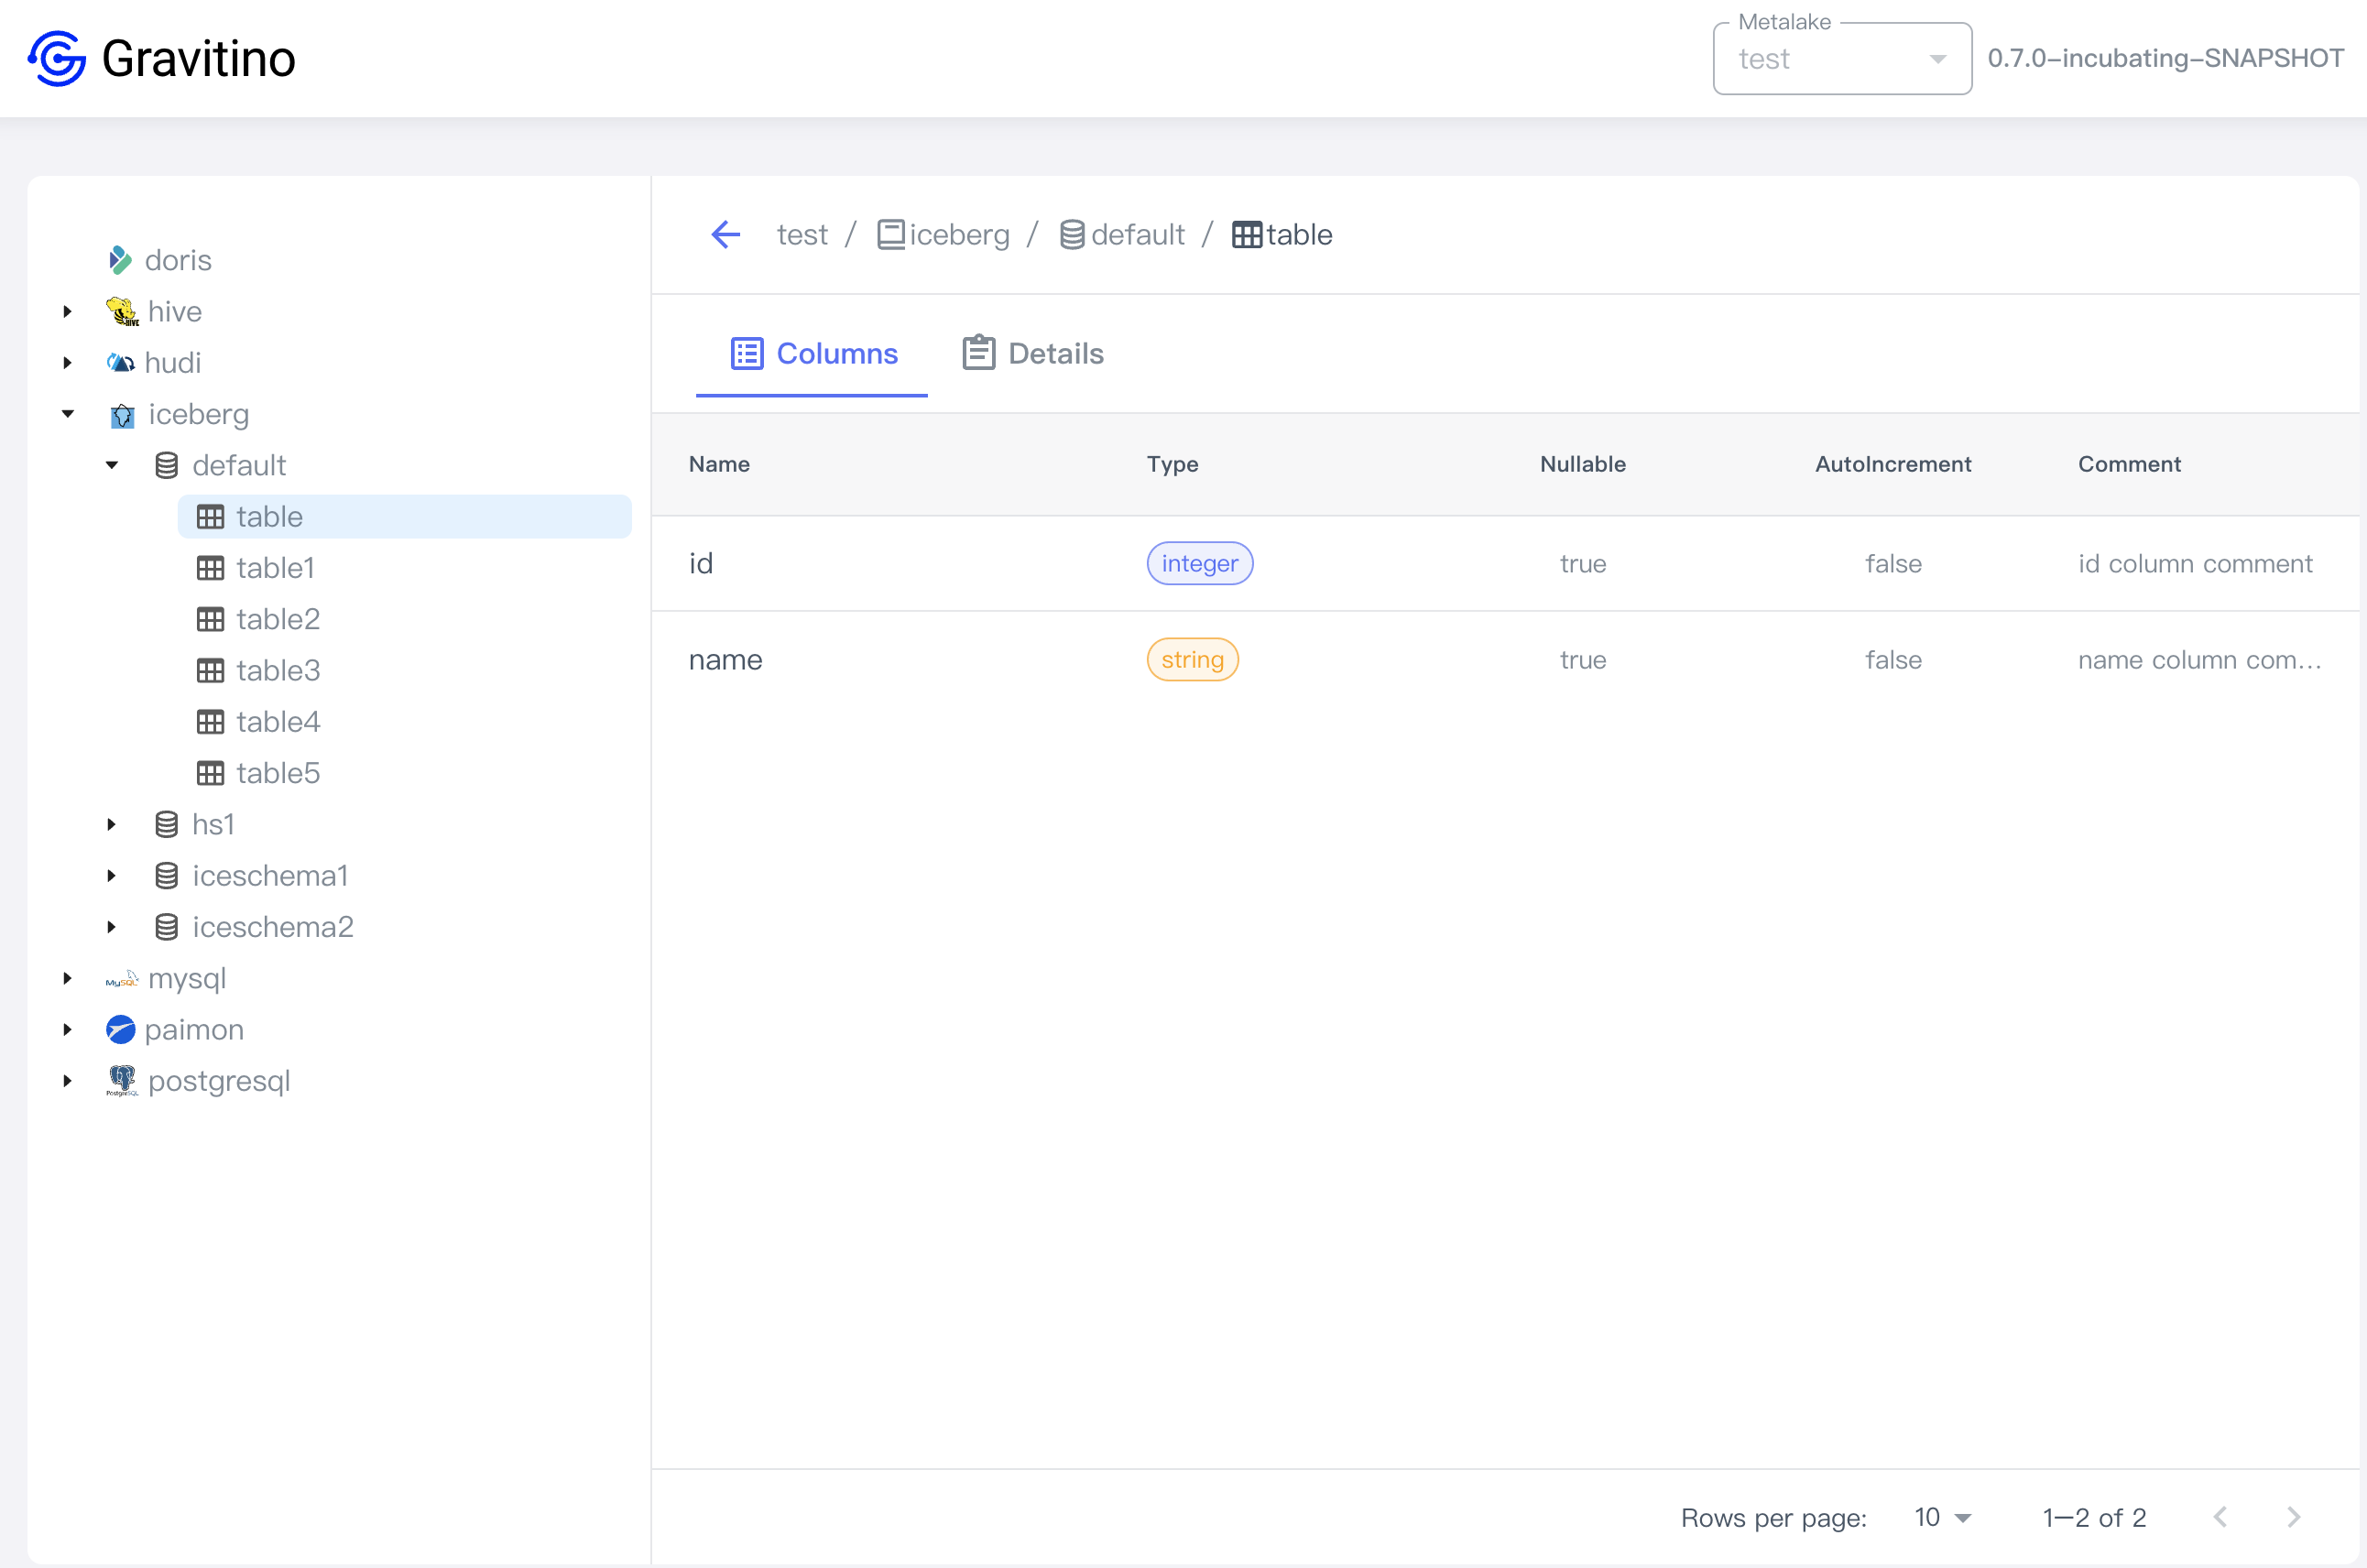Click the postgresql elephant icon

pyautogui.click(x=121, y=1080)
